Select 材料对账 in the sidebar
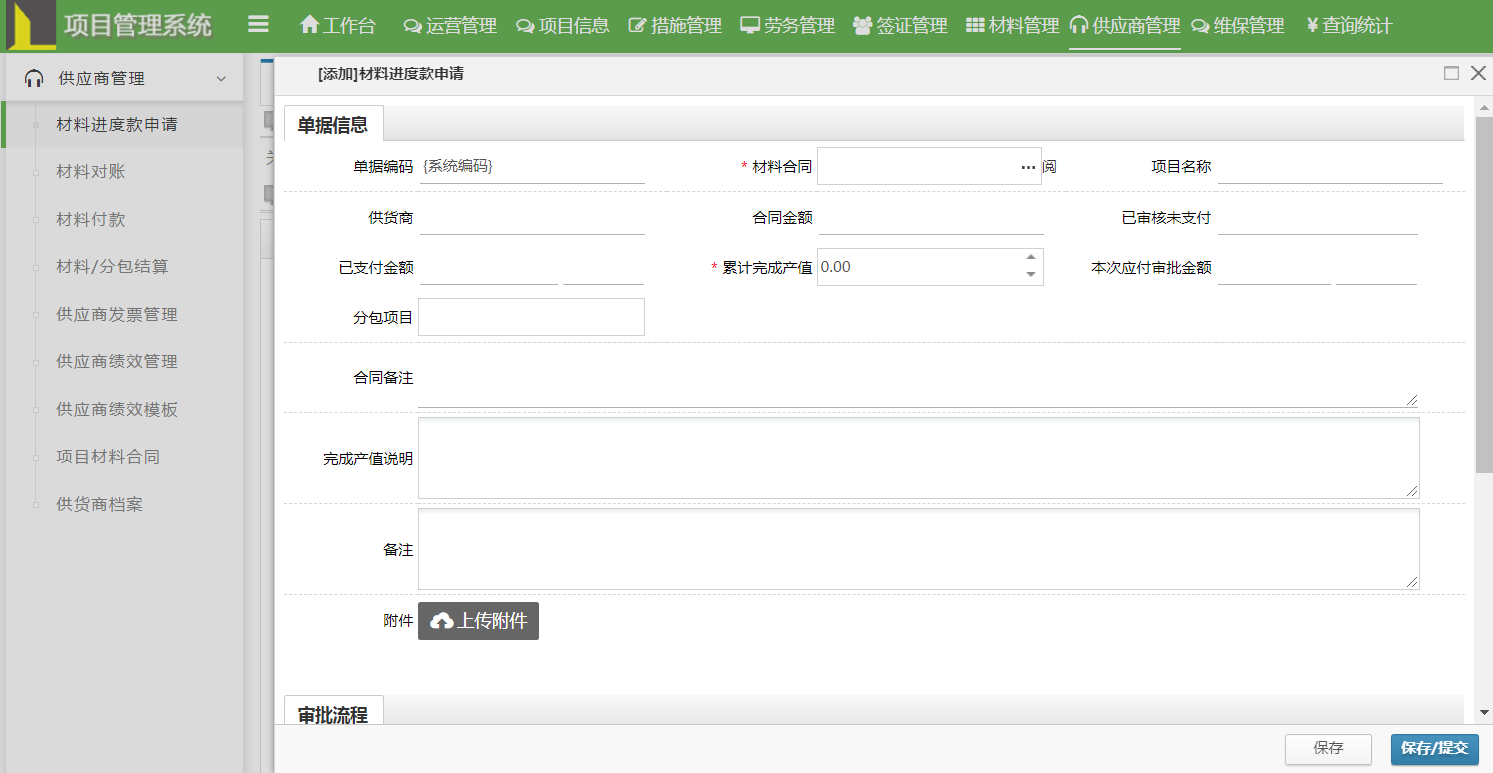1493x773 pixels. click(x=91, y=172)
